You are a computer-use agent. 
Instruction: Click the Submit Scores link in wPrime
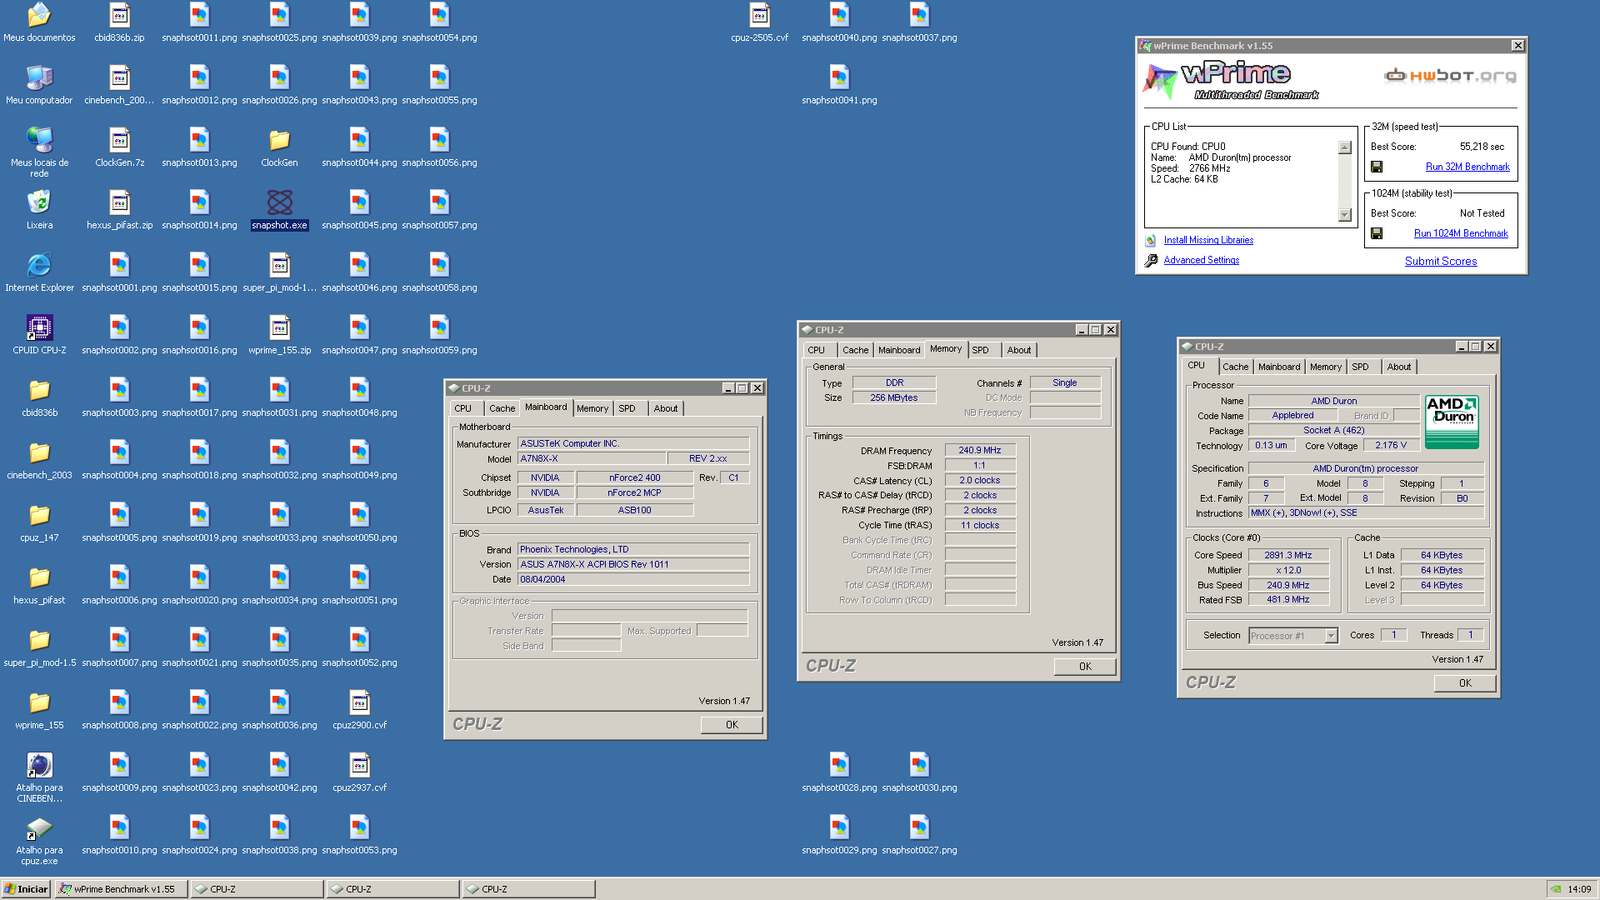point(1441,261)
